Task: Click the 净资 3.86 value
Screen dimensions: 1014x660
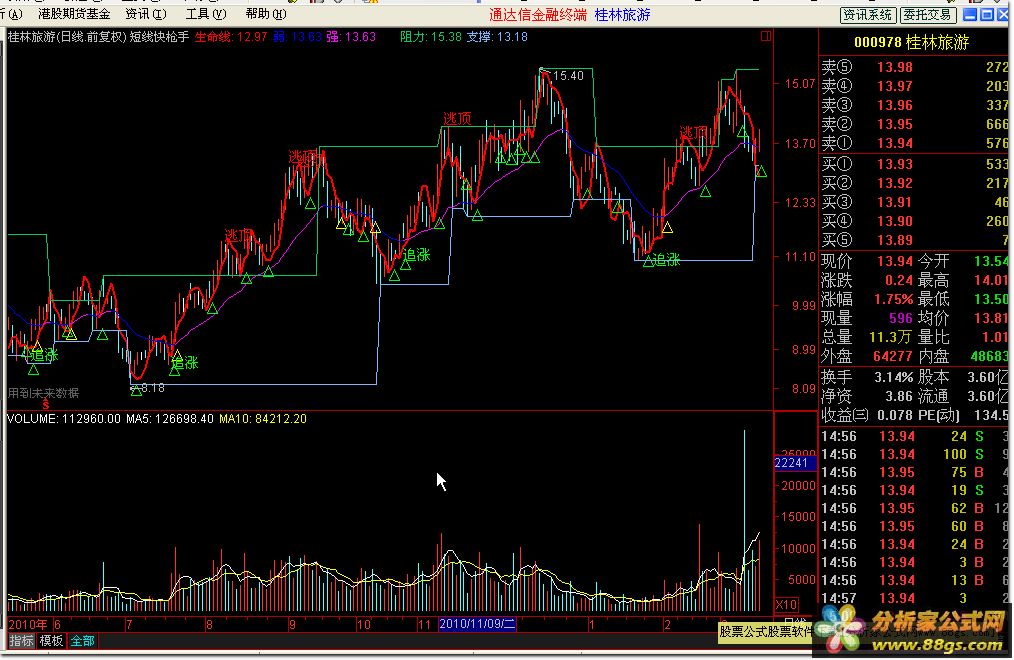Action: coord(898,396)
